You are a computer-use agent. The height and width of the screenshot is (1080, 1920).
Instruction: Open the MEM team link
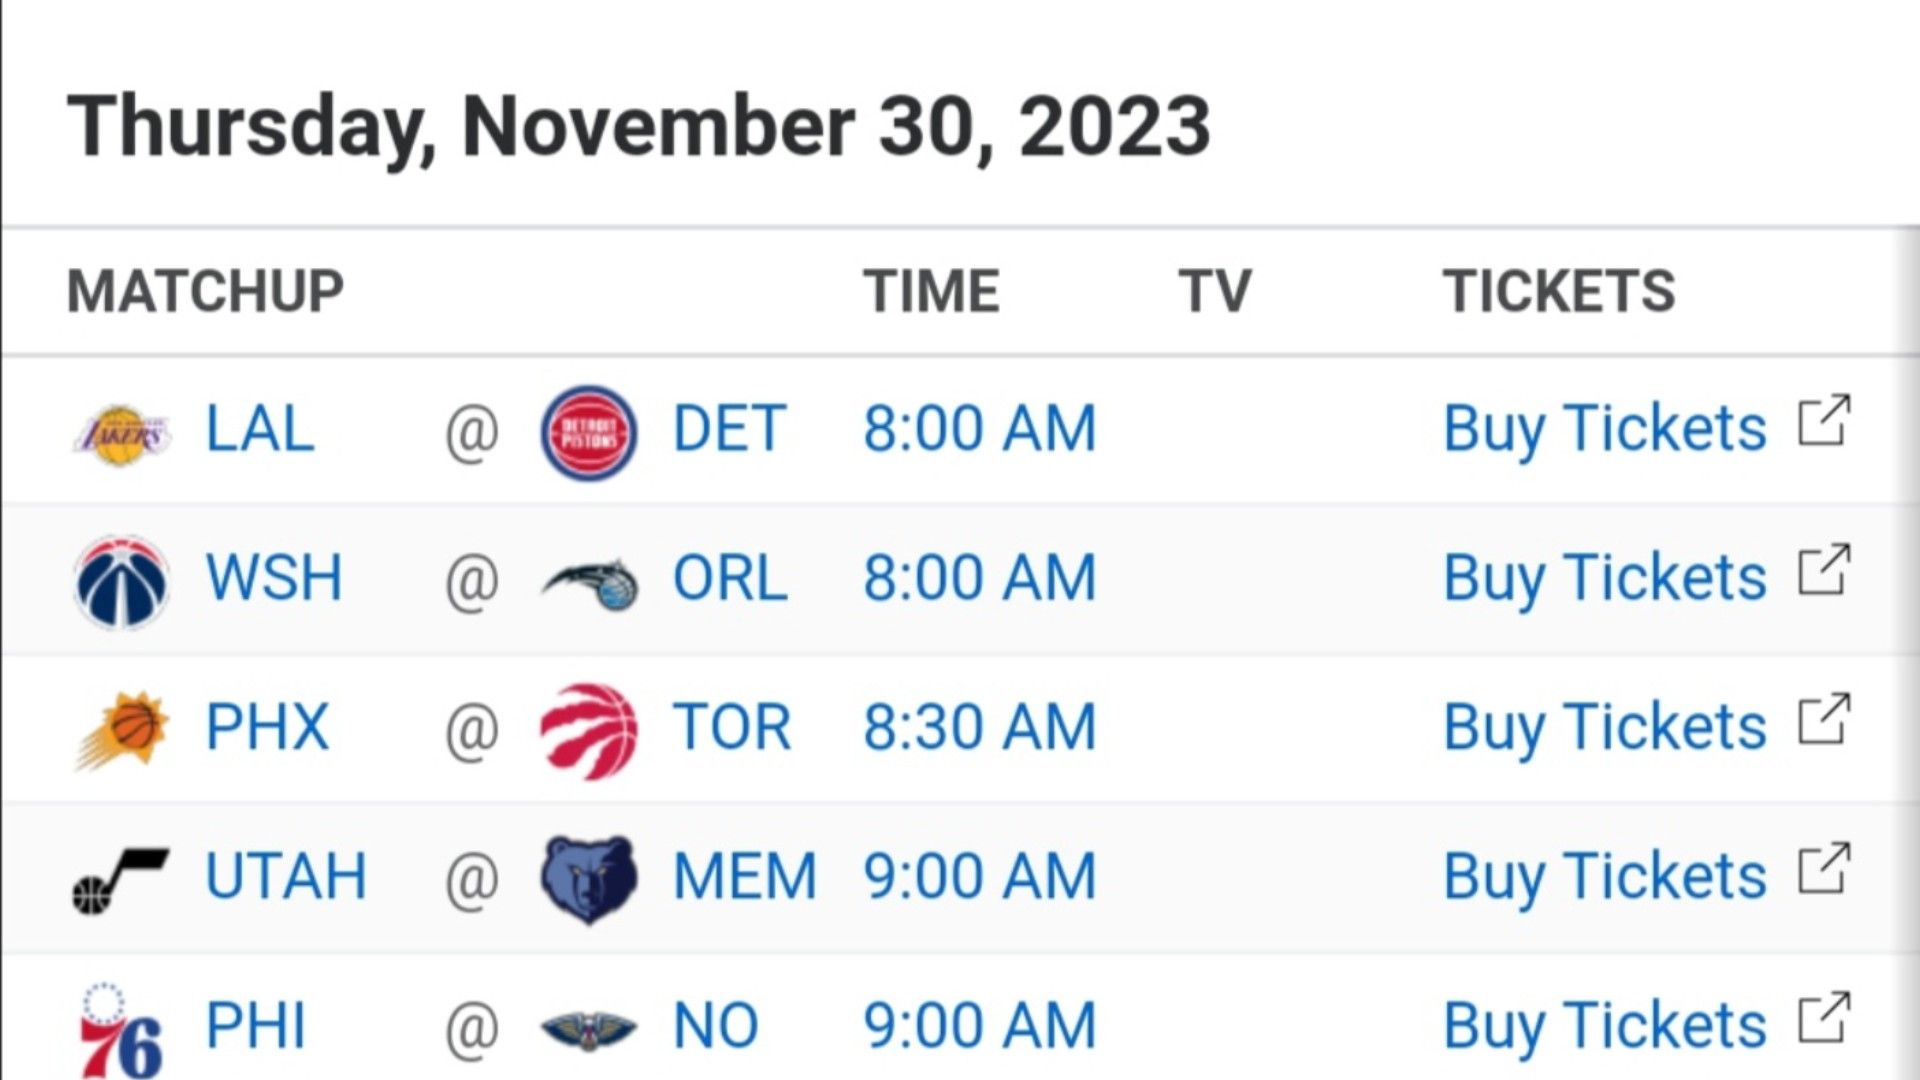745,876
